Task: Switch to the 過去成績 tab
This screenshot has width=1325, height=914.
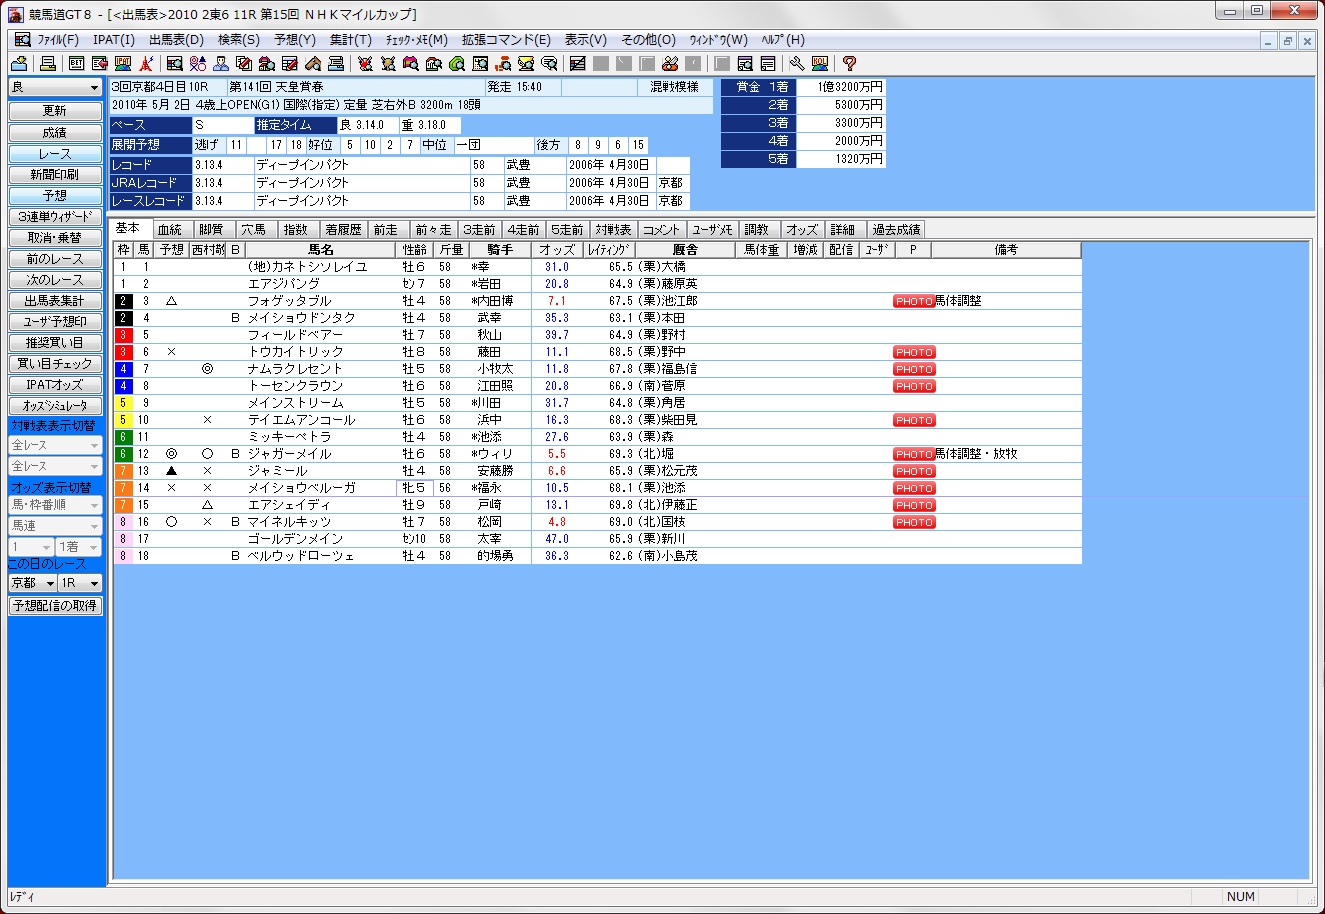Action: (x=896, y=230)
